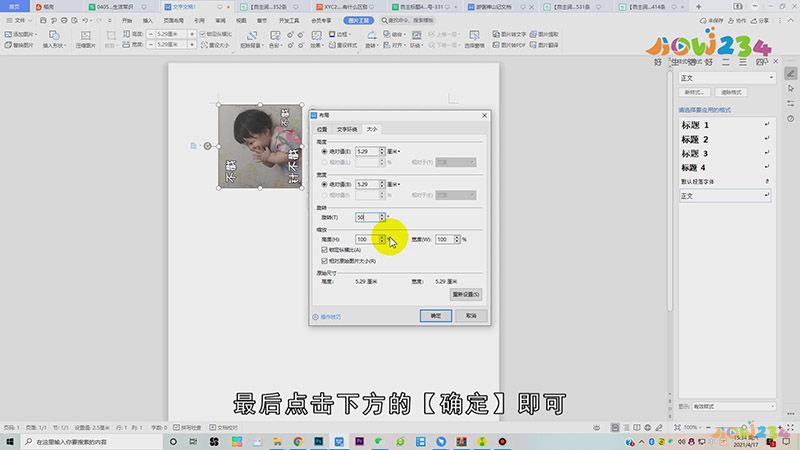Image resolution: width=800 pixels, height=450 pixels.
Task: Open the 操作技巧 tips link in the dialog
Action: point(327,317)
